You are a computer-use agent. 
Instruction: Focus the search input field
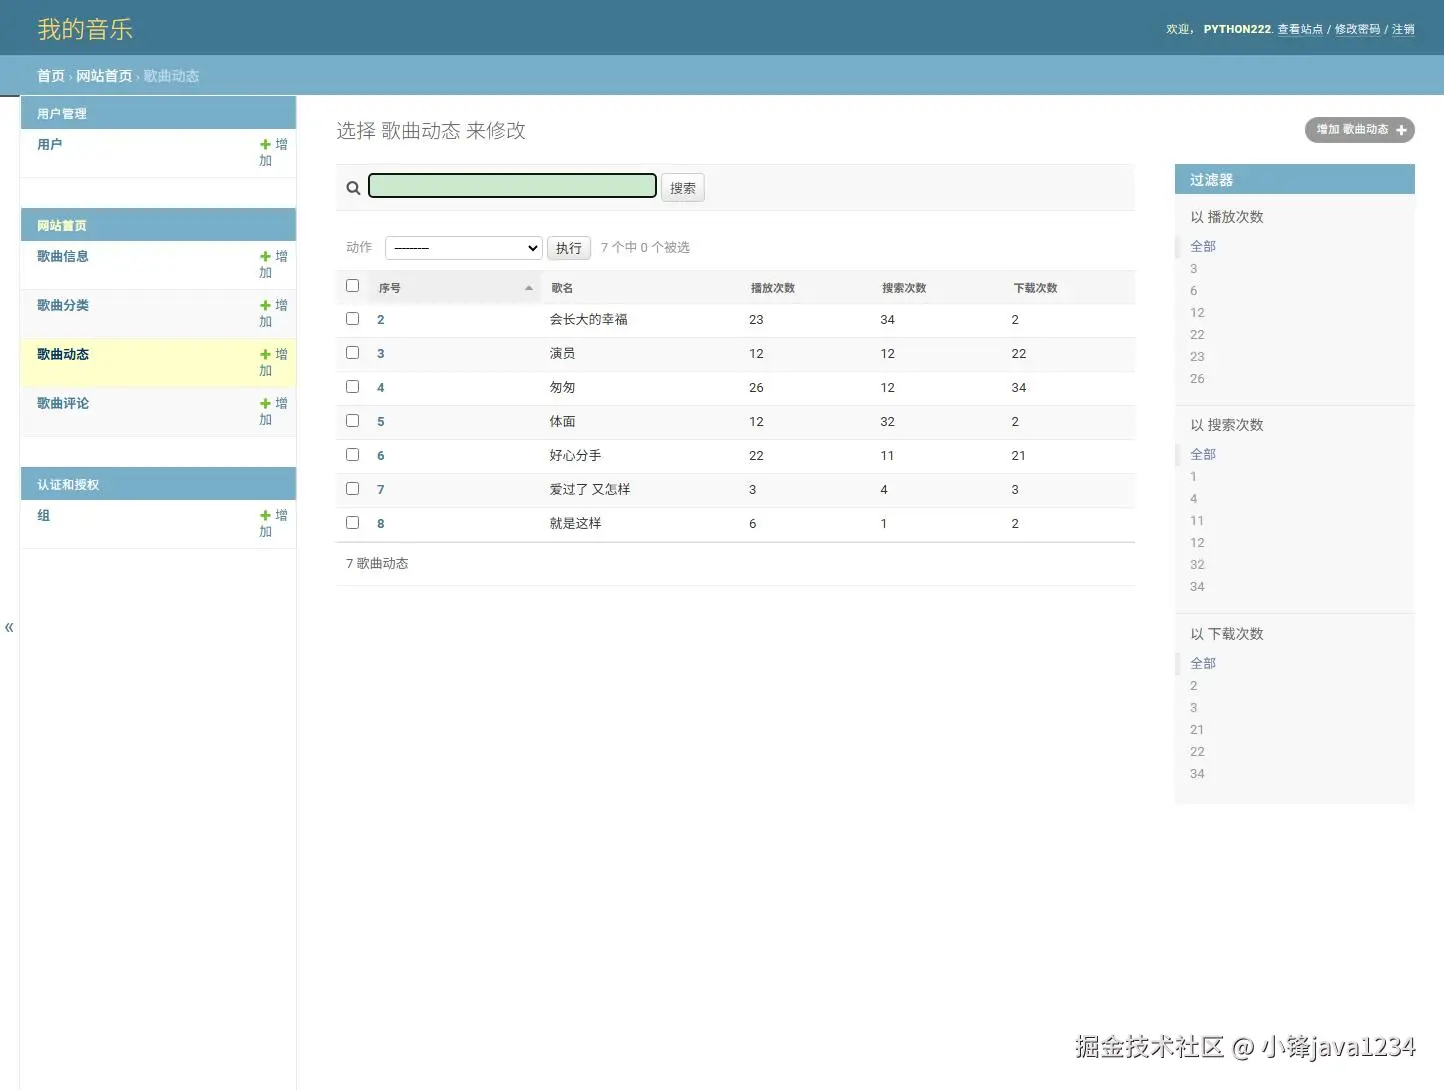(x=512, y=186)
